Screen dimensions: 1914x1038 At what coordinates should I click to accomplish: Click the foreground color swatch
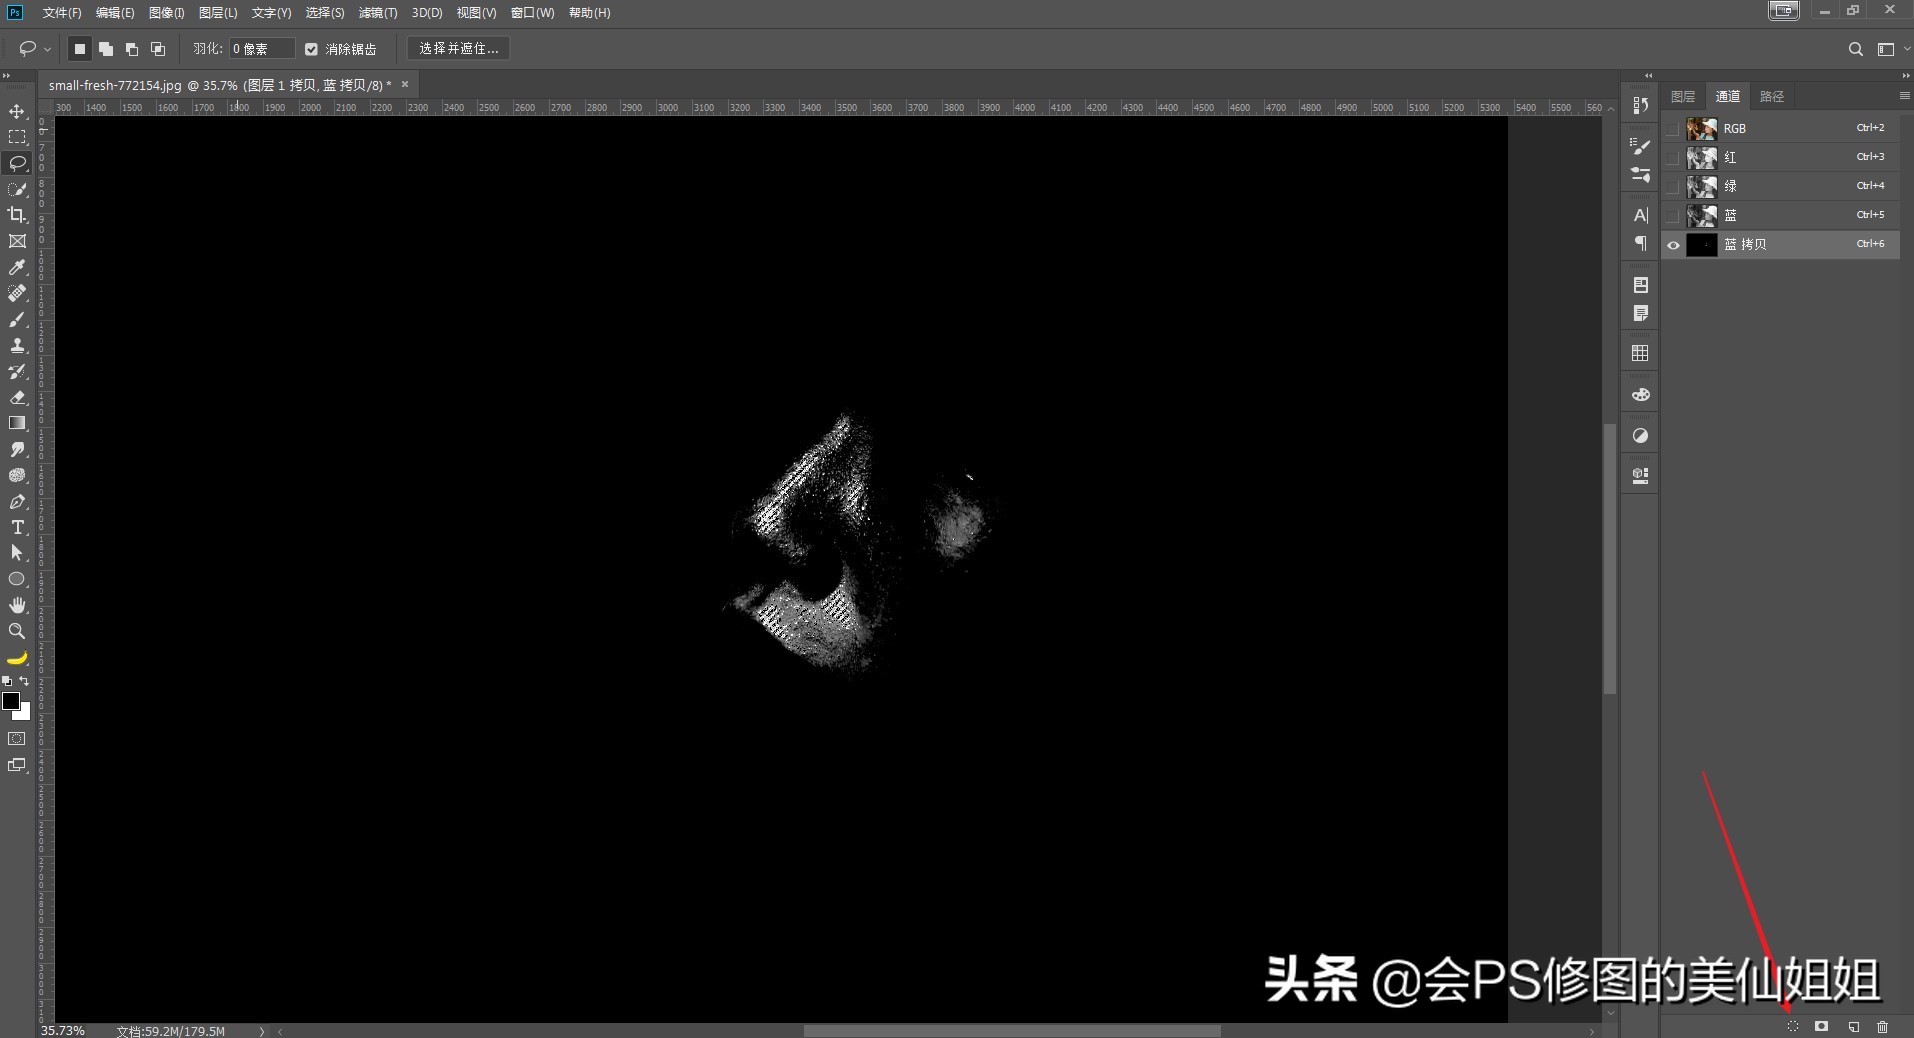click(12, 700)
